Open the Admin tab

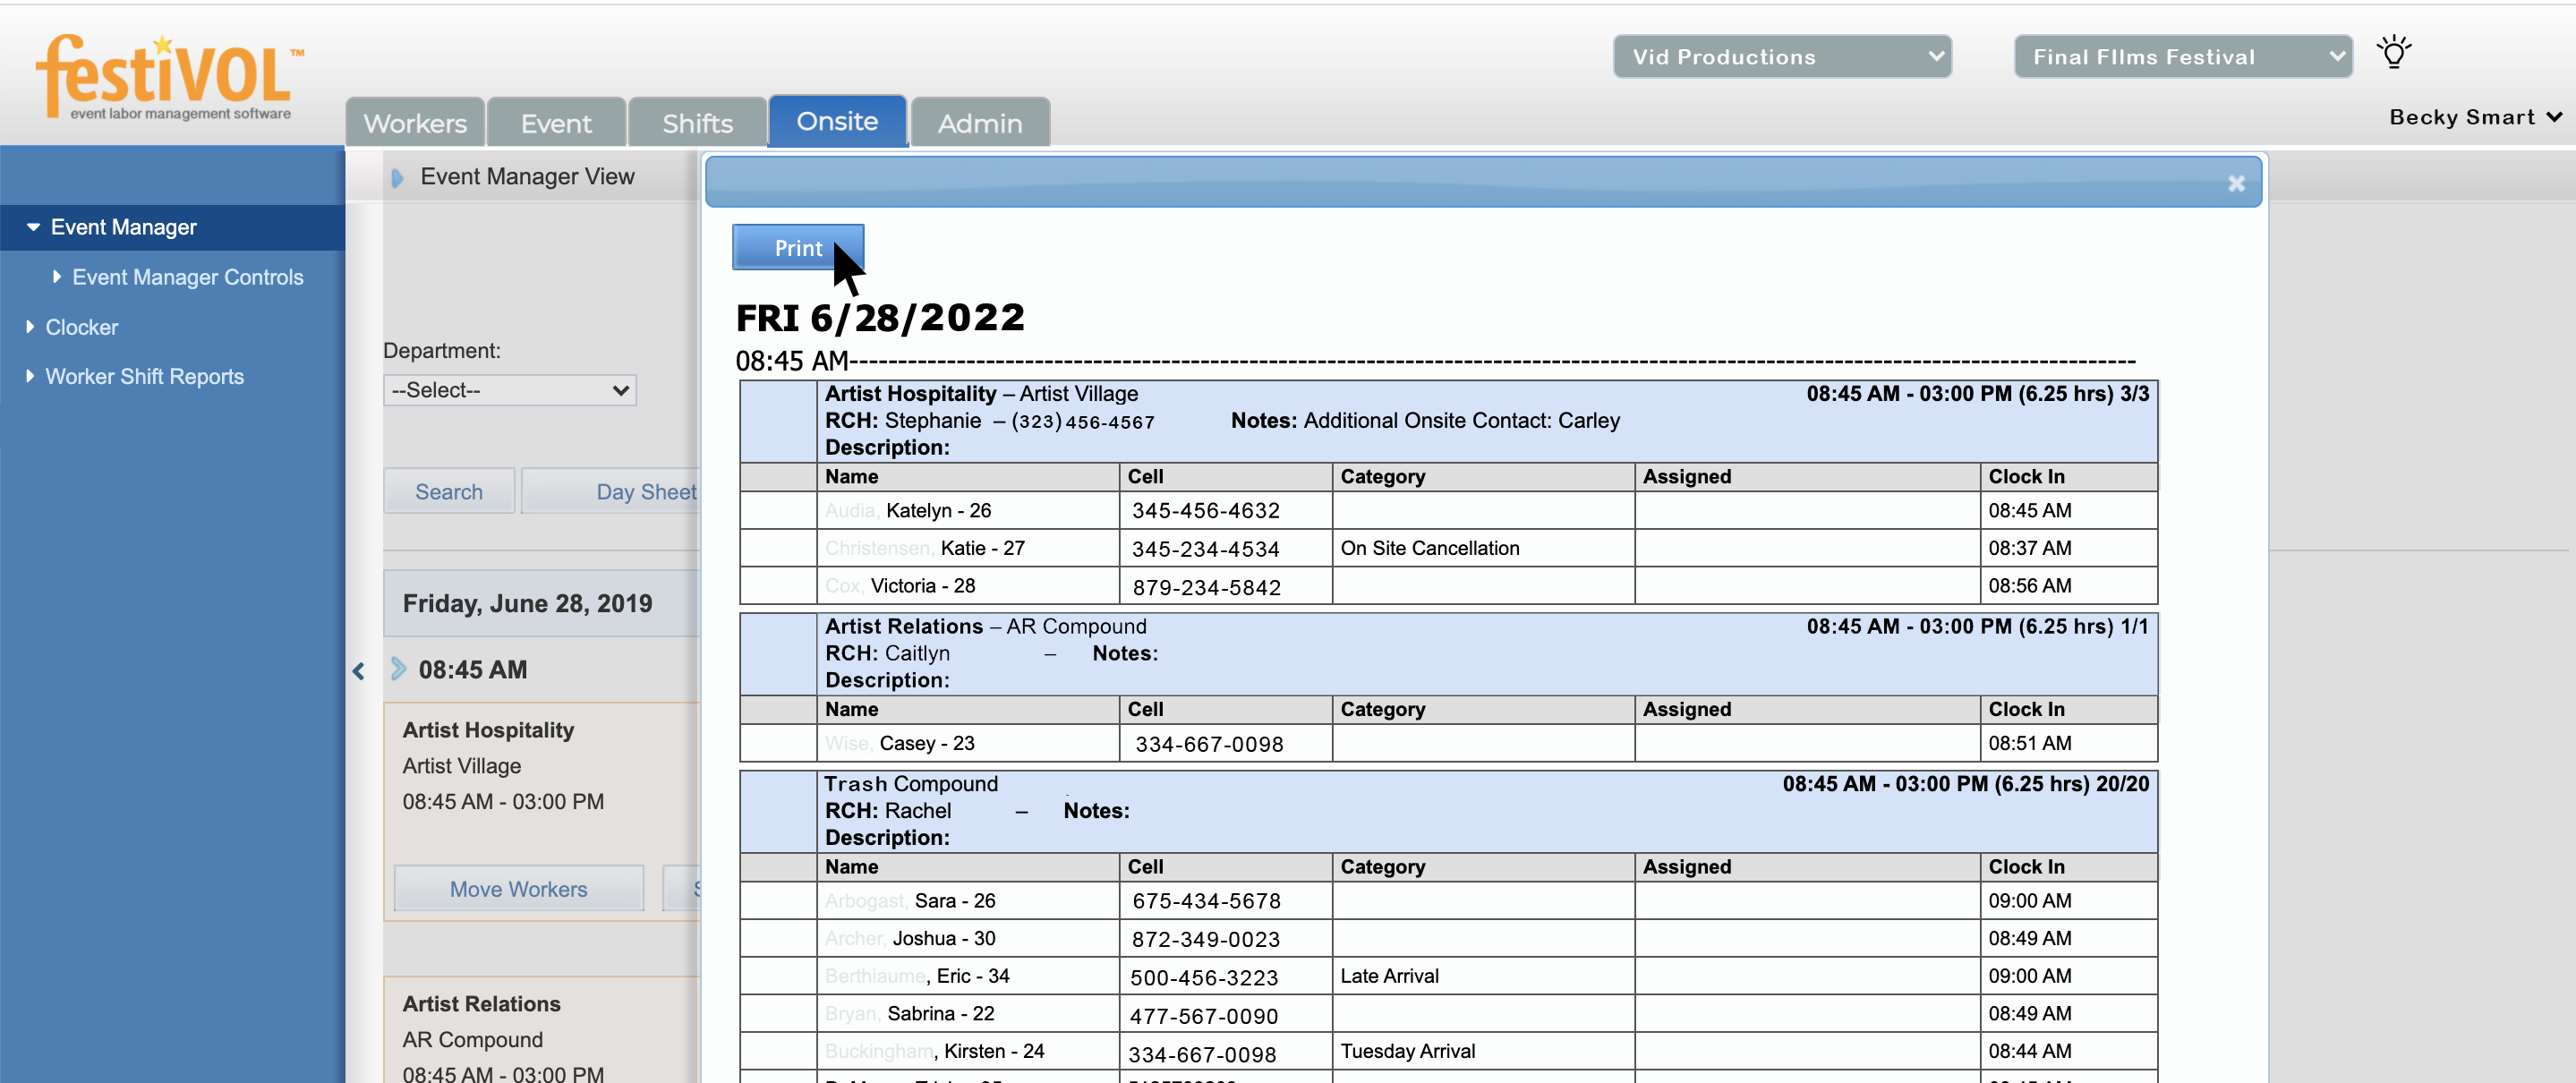979,123
